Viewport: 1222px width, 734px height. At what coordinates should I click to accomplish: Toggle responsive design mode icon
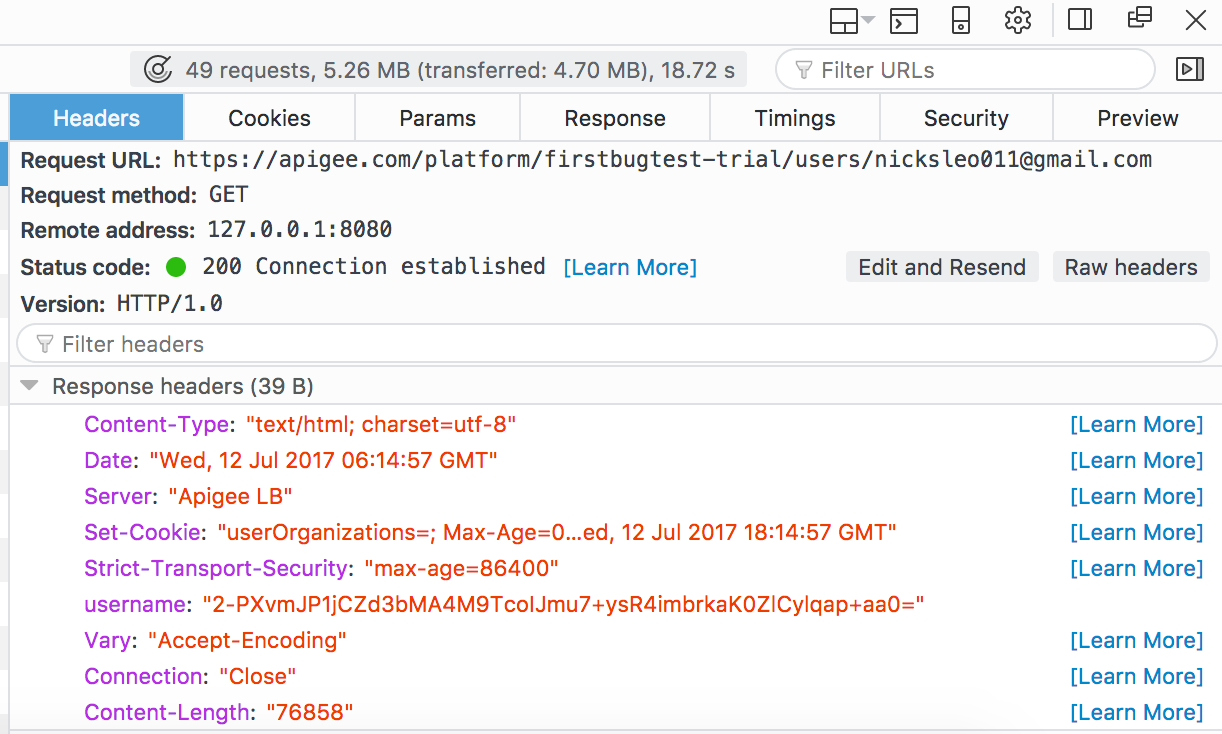pyautogui.click(x=961, y=20)
